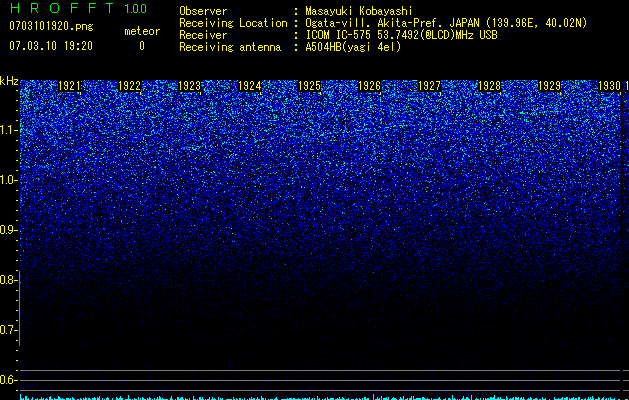The height and width of the screenshot is (400, 629).
Task: Click the date stamp 07.03.10 19:20
Action: coord(51,46)
